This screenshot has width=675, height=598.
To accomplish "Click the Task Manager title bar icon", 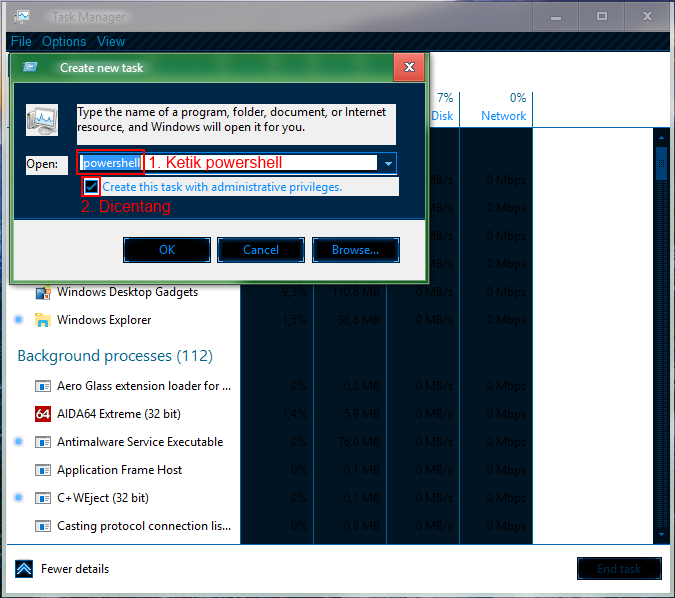I will 22,17.
